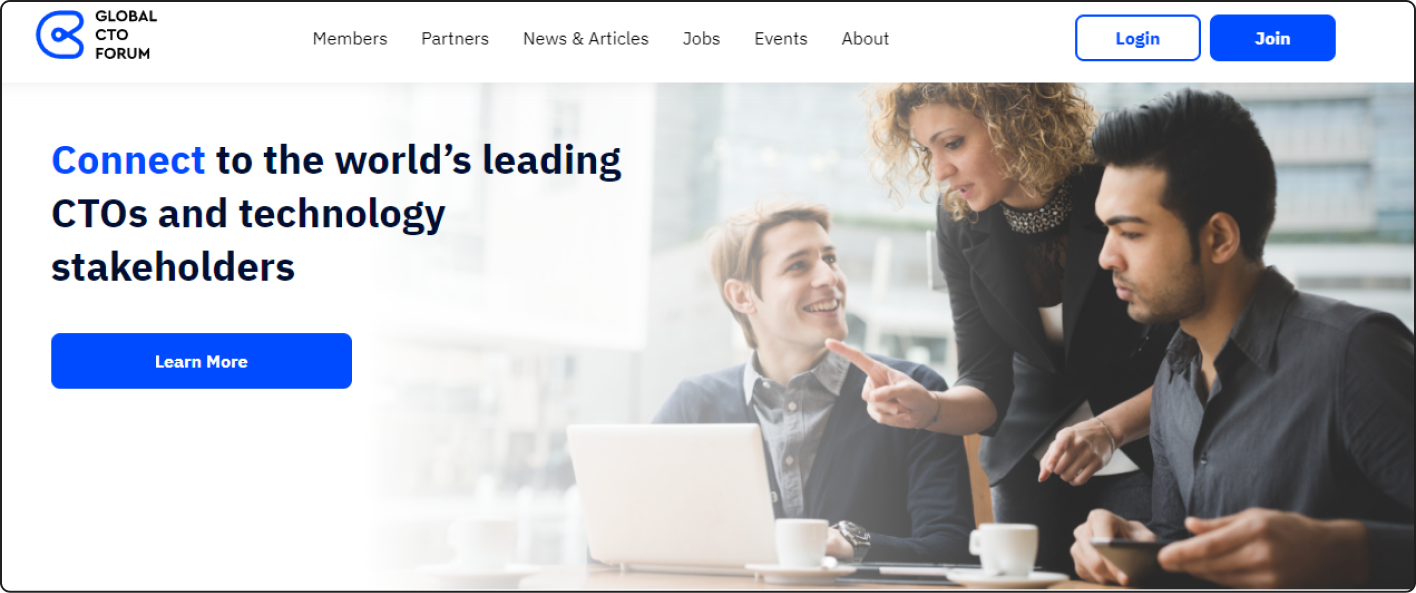Click the blue word Connect in headline
Screen dimensions: 1416x593
pos(128,160)
